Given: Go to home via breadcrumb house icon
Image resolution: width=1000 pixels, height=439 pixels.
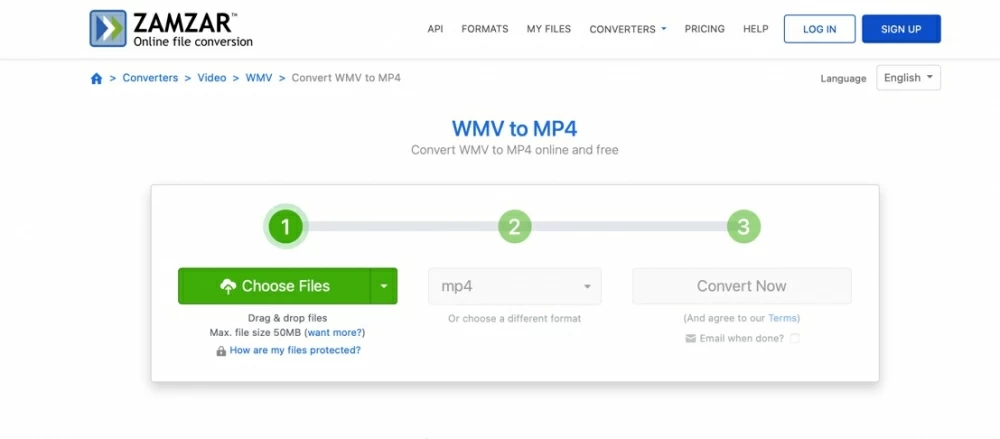Looking at the screenshot, I should tap(97, 78).
